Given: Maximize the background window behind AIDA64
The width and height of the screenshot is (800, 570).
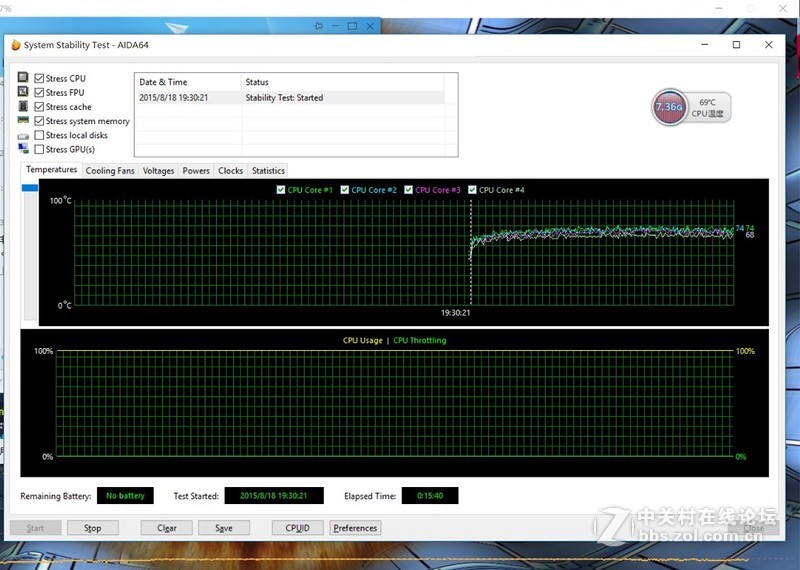Looking at the screenshot, I should 352,26.
